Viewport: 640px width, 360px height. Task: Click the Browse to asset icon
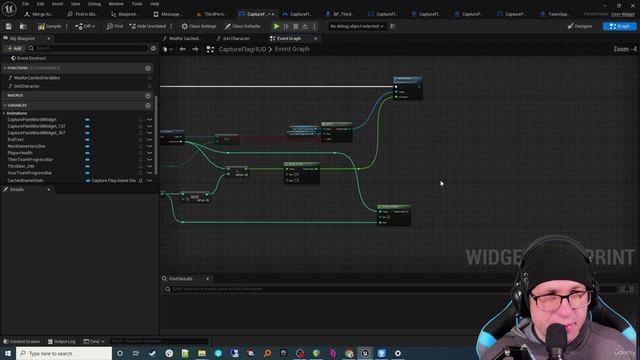tap(23, 26)
